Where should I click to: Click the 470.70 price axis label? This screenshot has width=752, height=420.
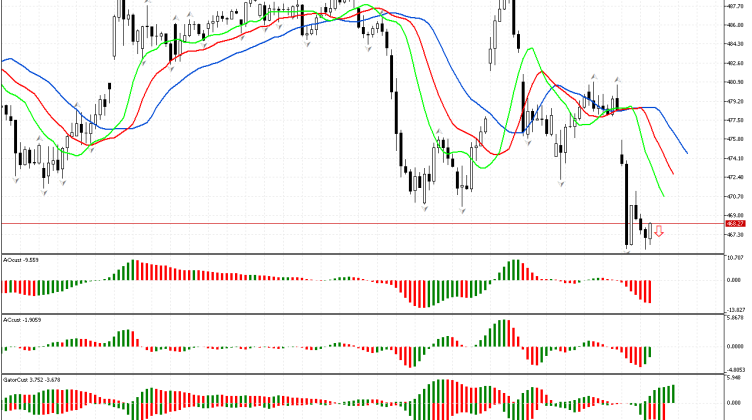pyautogui.click(x=734, y=196)
